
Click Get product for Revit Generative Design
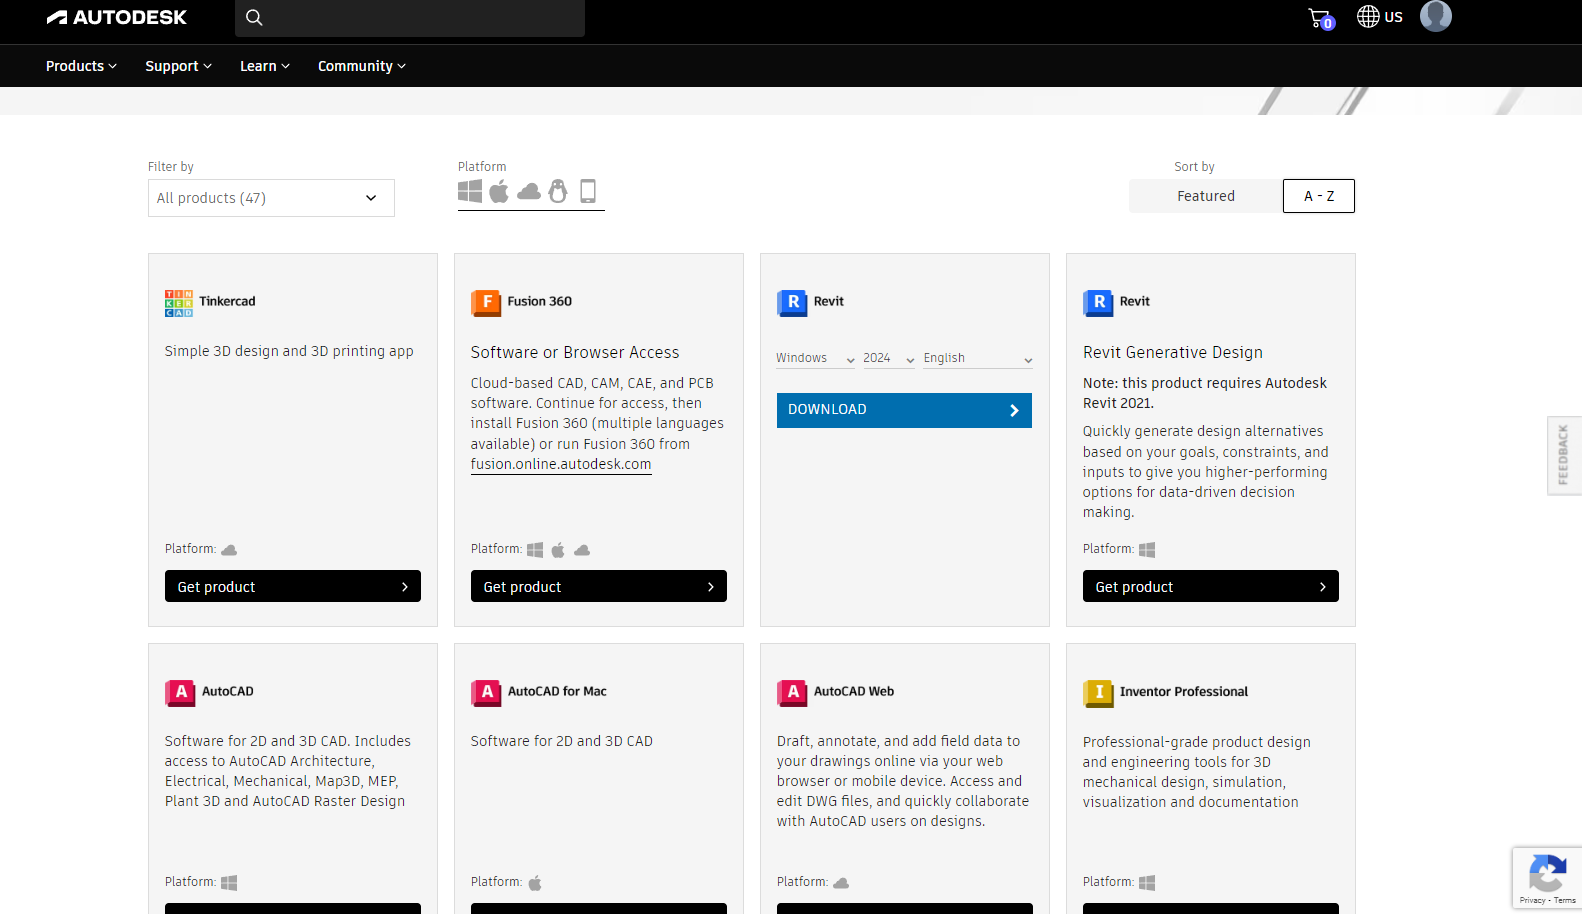coord(1211,586)
